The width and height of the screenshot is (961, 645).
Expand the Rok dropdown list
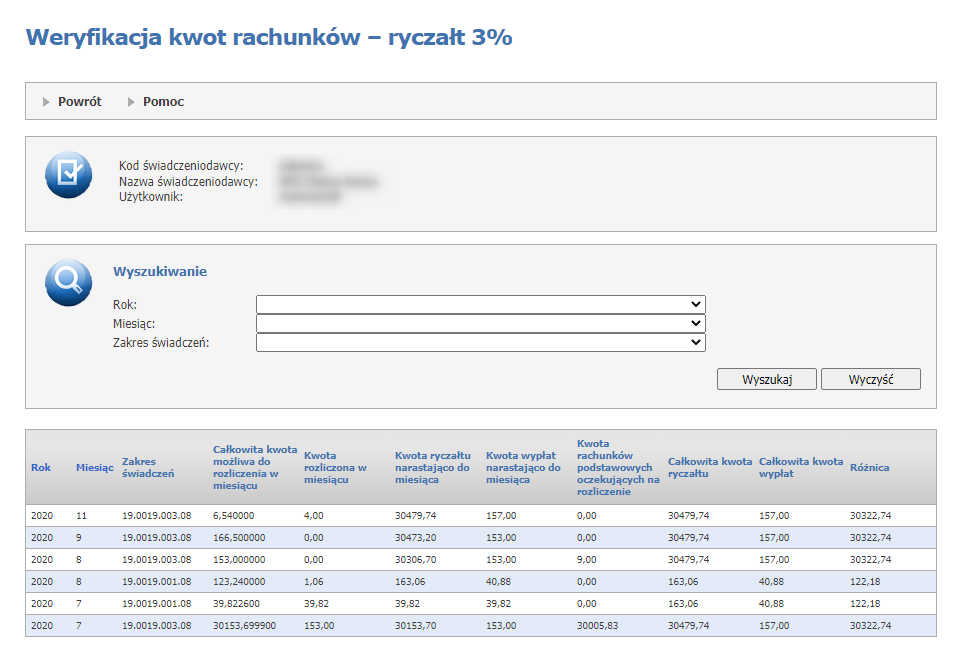pyautogui.click(x=480, y=304)
